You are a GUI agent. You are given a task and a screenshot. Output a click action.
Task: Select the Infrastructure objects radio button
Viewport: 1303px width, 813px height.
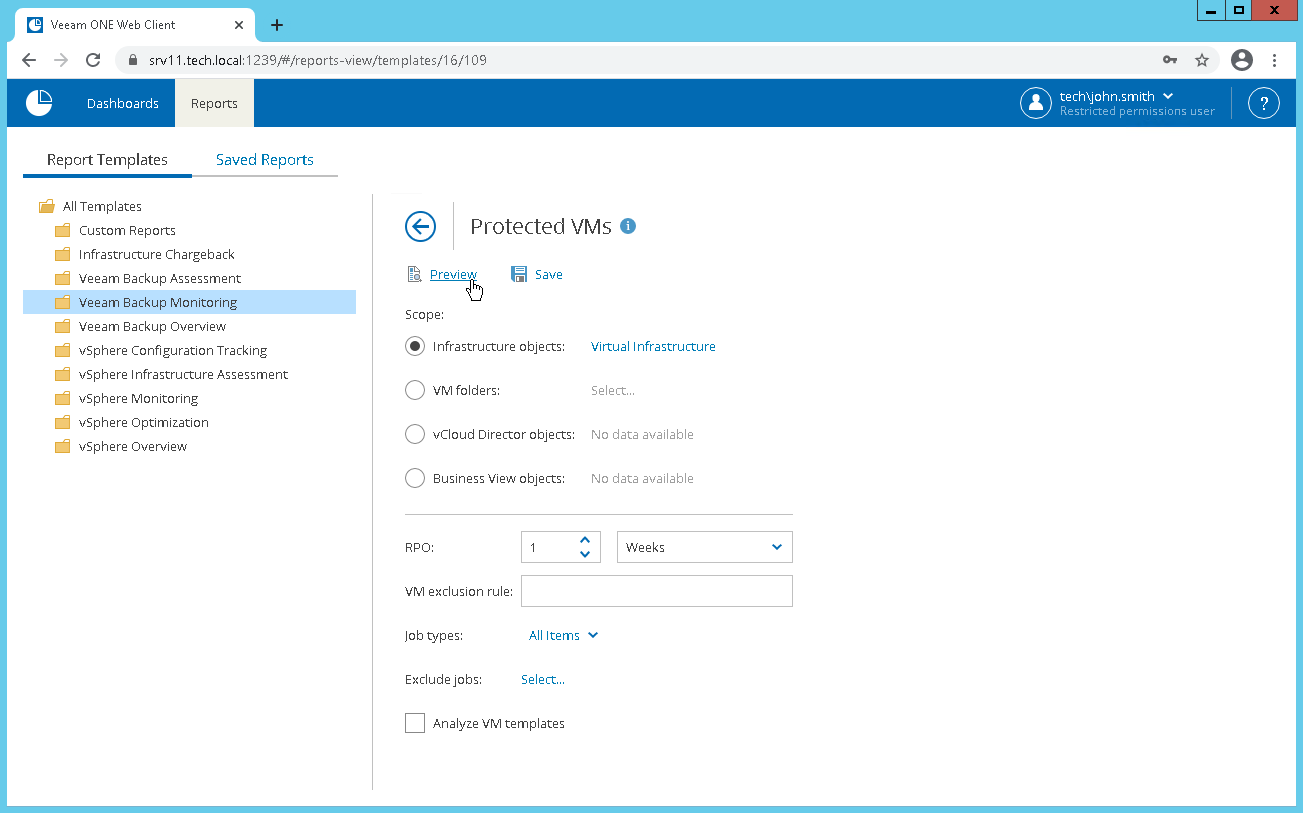point(415,346)
